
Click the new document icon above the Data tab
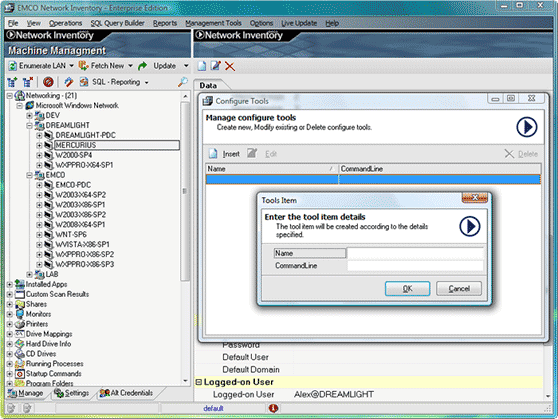202,66
